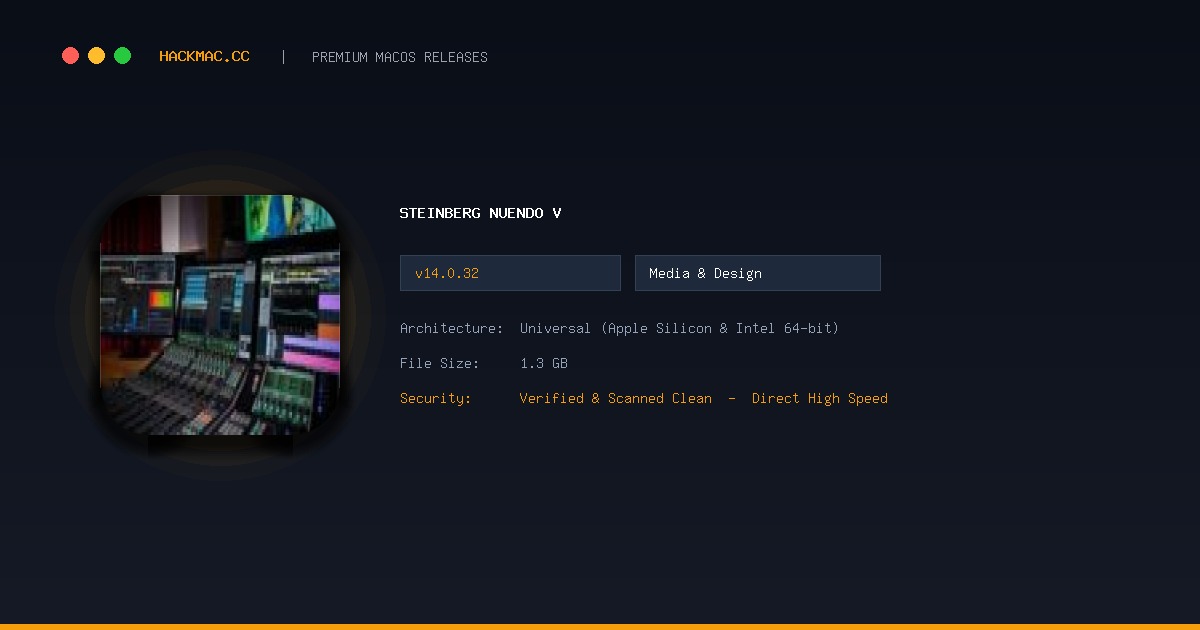Click the Direct High Speed text
This screenshot has height=630, width=1200.
(820, 398)
